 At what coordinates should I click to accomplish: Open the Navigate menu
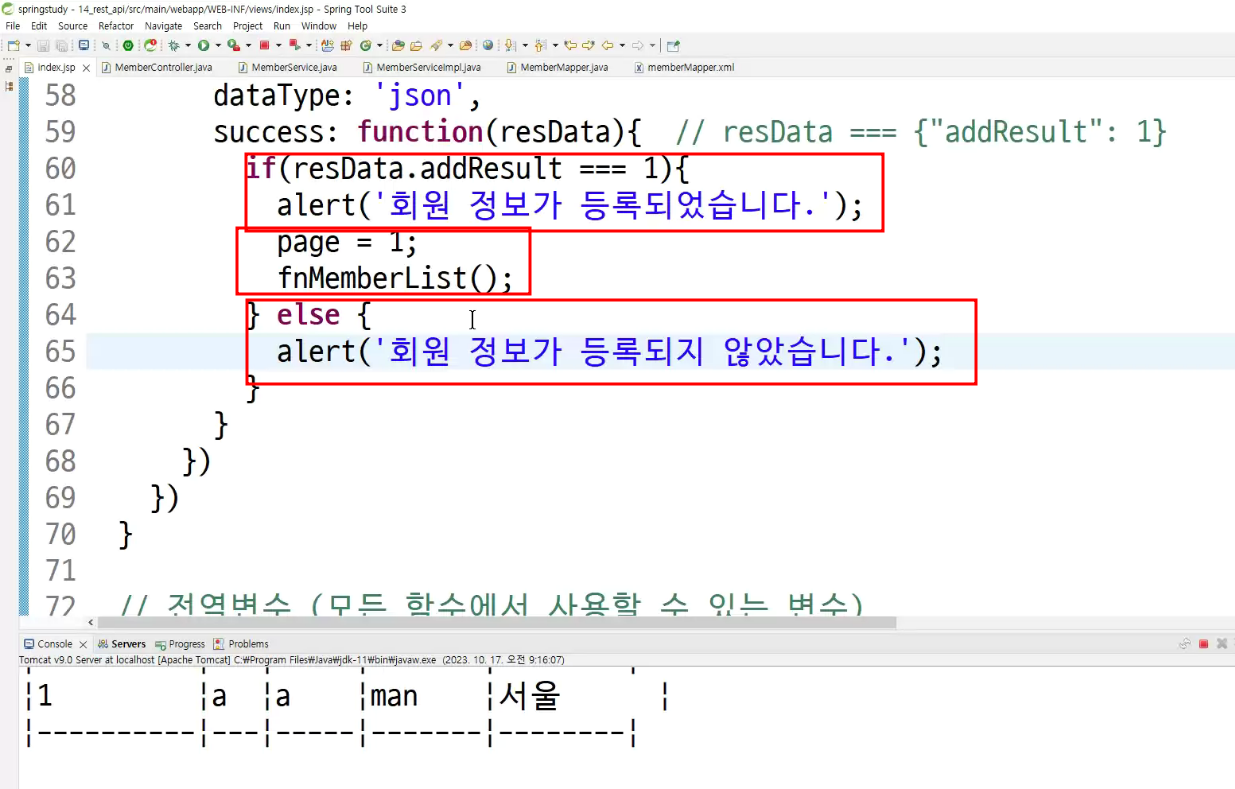163,26
